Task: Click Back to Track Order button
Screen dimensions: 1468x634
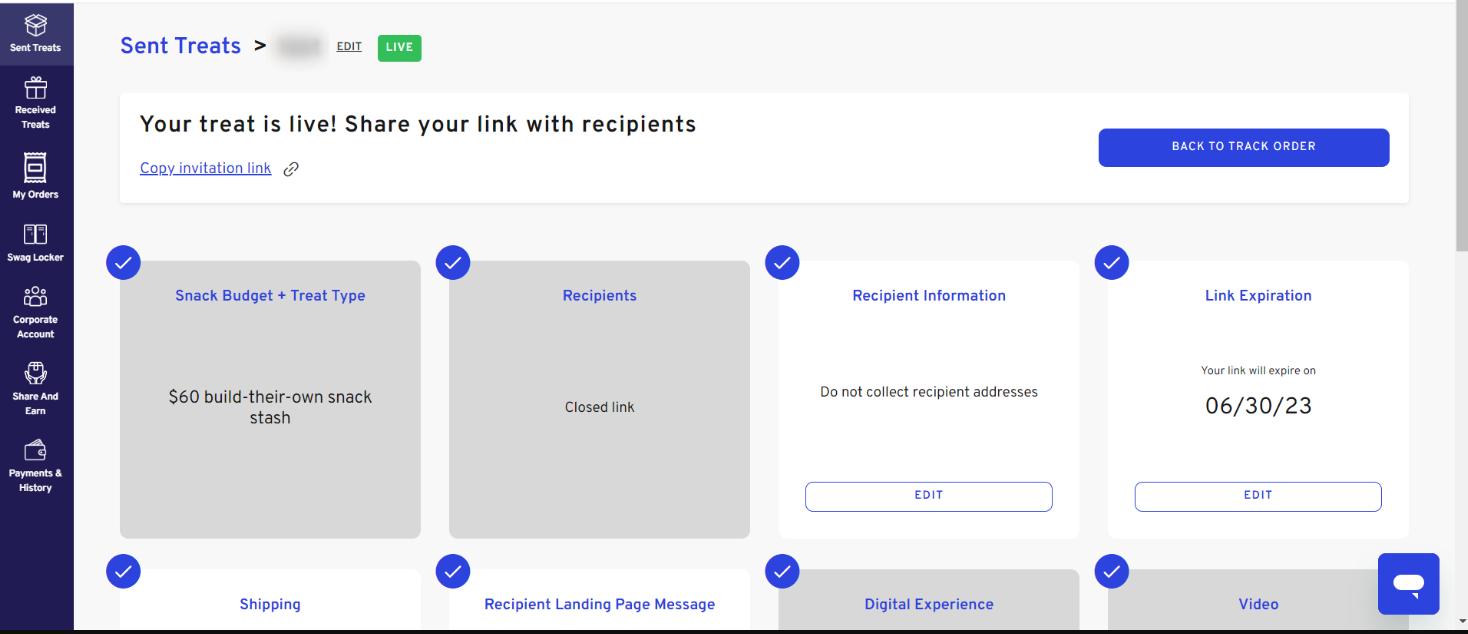Action: coord(1244,147)
